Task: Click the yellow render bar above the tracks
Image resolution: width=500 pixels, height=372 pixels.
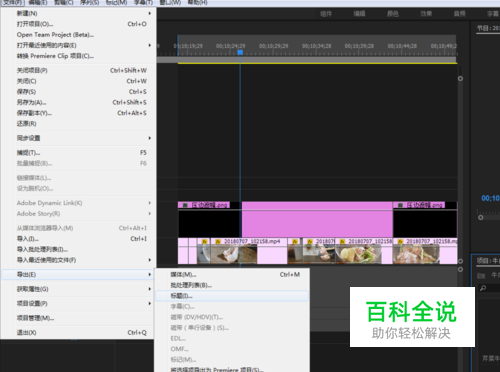Action: [317, 63]
